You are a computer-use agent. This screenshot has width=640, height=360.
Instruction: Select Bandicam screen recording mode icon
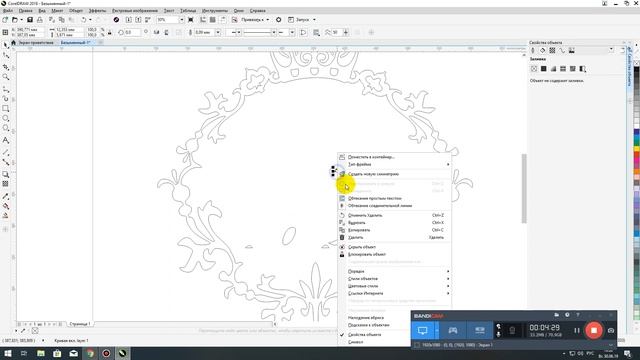(423, 330)
